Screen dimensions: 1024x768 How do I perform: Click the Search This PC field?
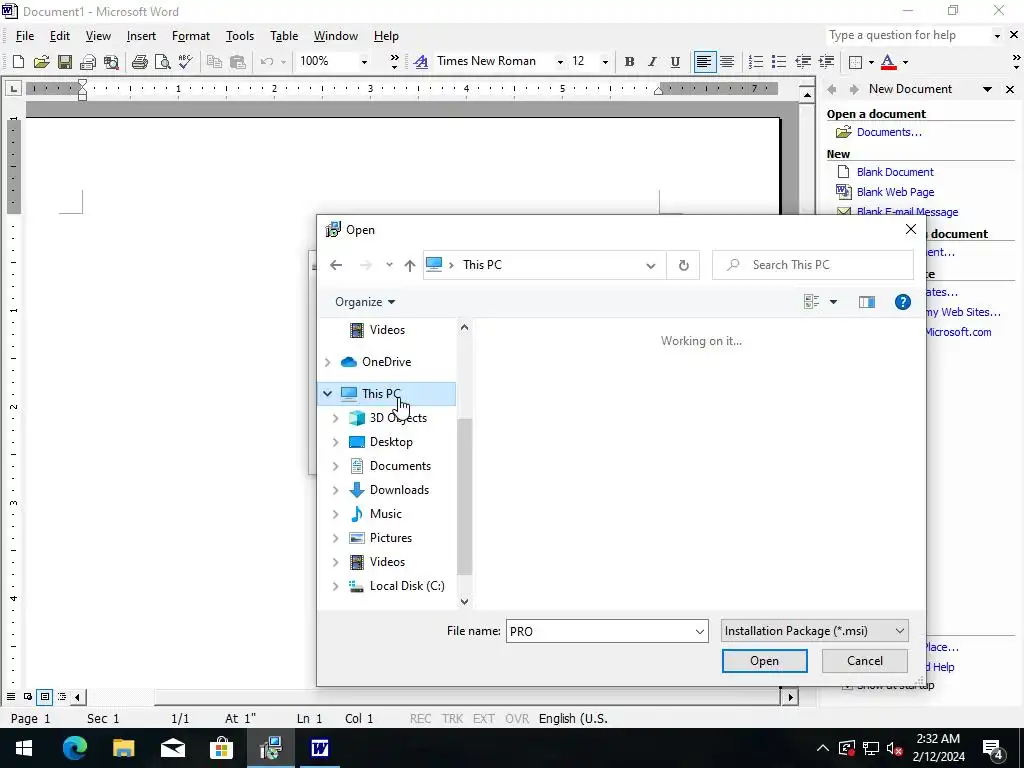[x=812, y=265]
